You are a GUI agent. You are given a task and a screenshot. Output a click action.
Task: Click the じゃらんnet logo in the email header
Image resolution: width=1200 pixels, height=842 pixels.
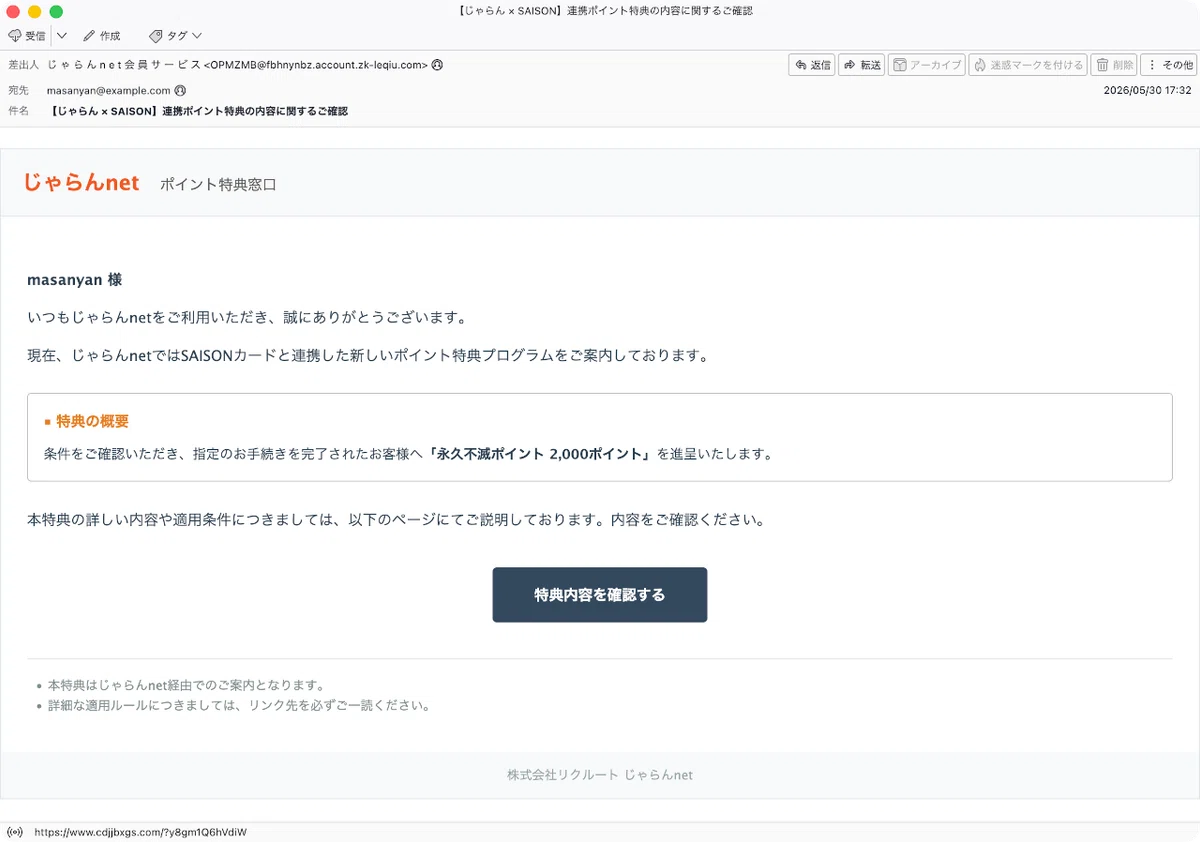[82, 183]
